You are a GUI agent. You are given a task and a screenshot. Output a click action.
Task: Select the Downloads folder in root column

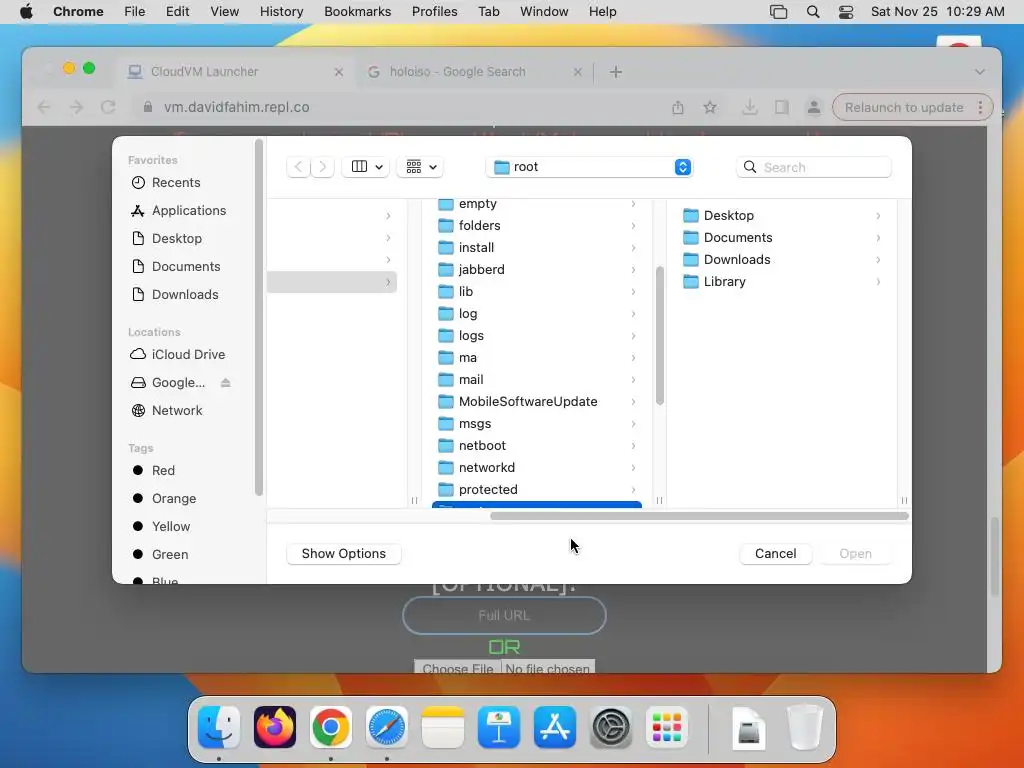pyautogui.click(x=782, y=259)
